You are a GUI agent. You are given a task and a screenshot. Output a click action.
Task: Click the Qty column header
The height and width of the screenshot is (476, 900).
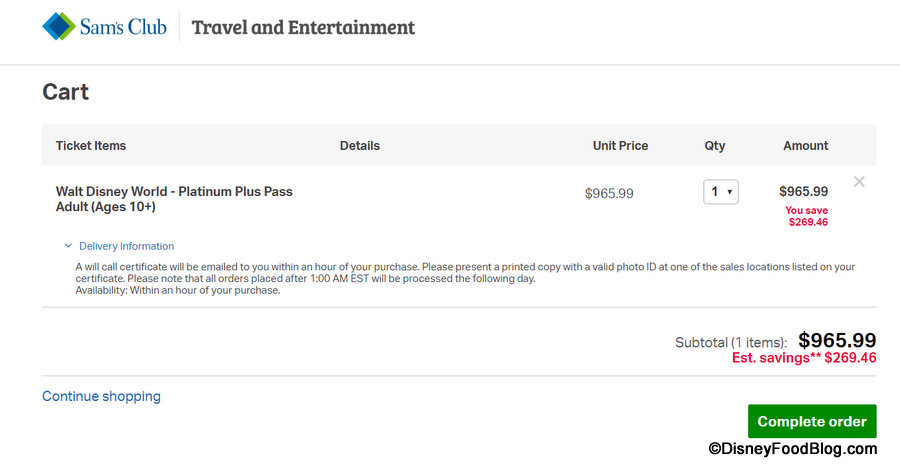715,146
